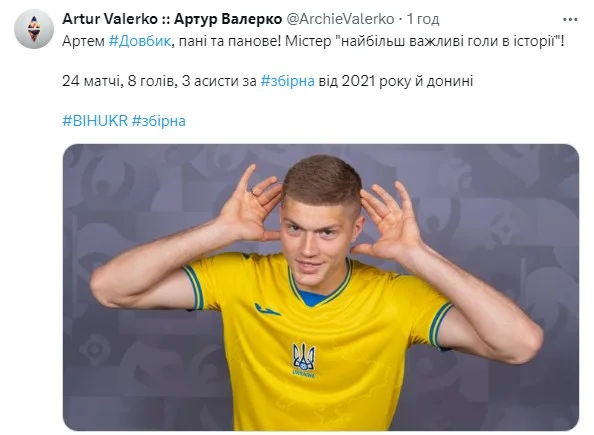Open the @ArchieValerko handle link
Viewport: 594px width, 435px height.
(x=340, y=19)
